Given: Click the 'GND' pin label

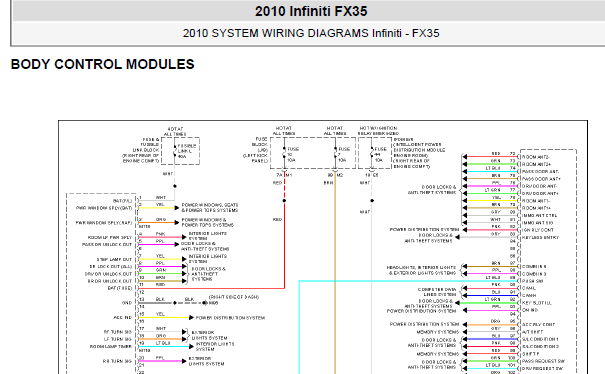Looking at the screenshot, I should tap(127, 303).
